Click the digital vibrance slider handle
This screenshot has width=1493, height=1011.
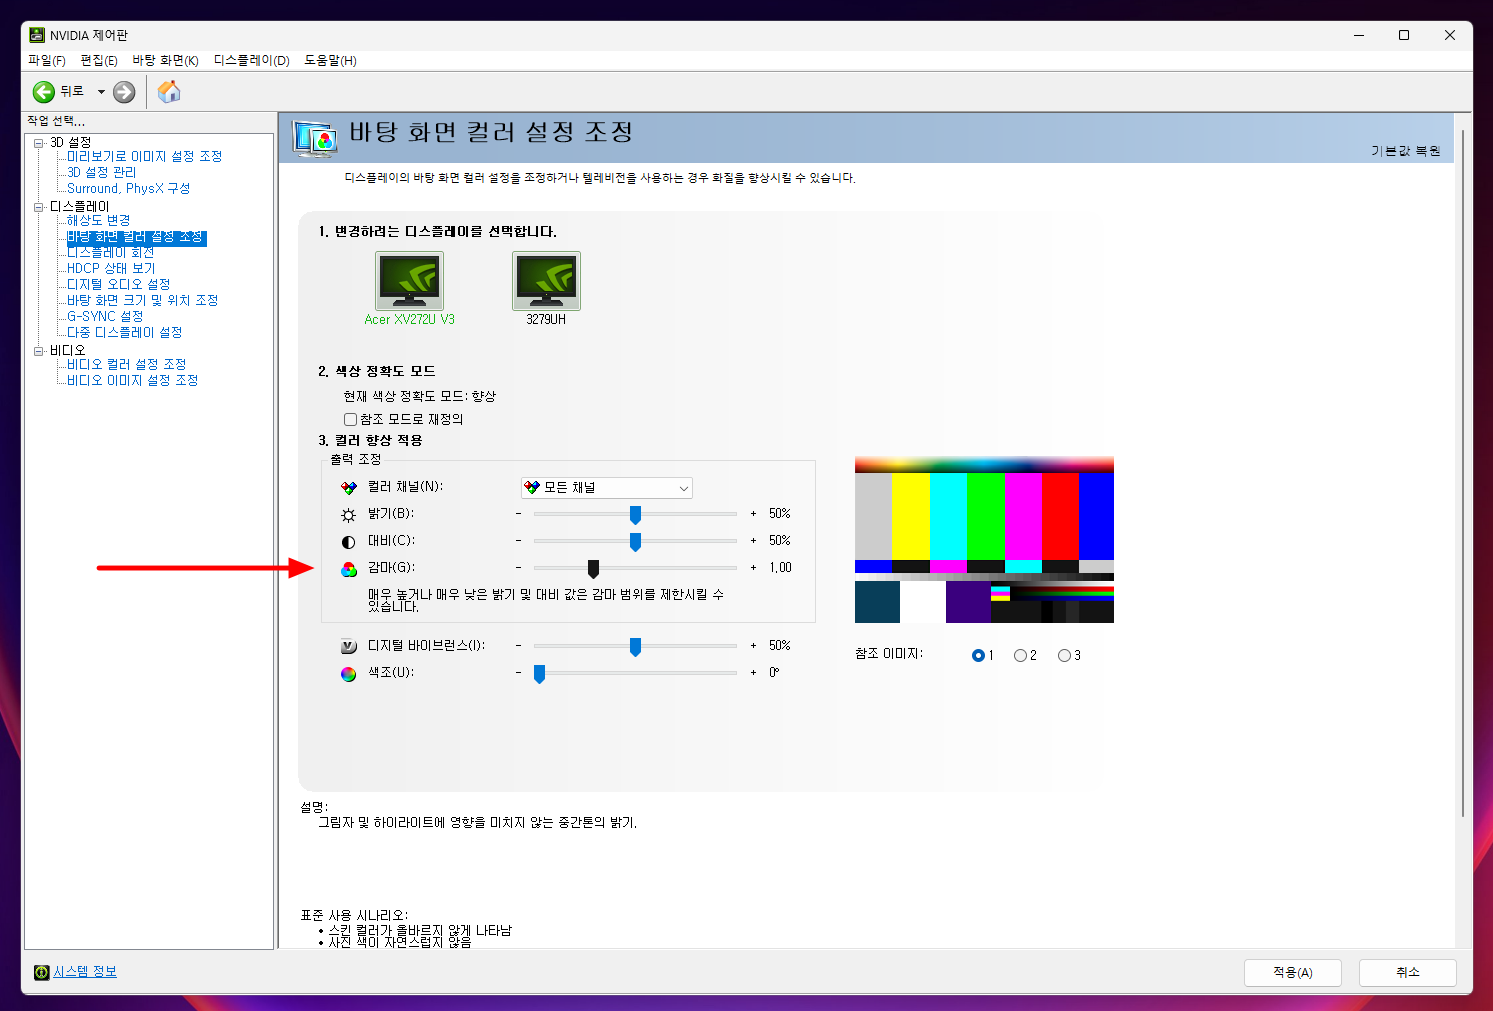tap(635, 647)
